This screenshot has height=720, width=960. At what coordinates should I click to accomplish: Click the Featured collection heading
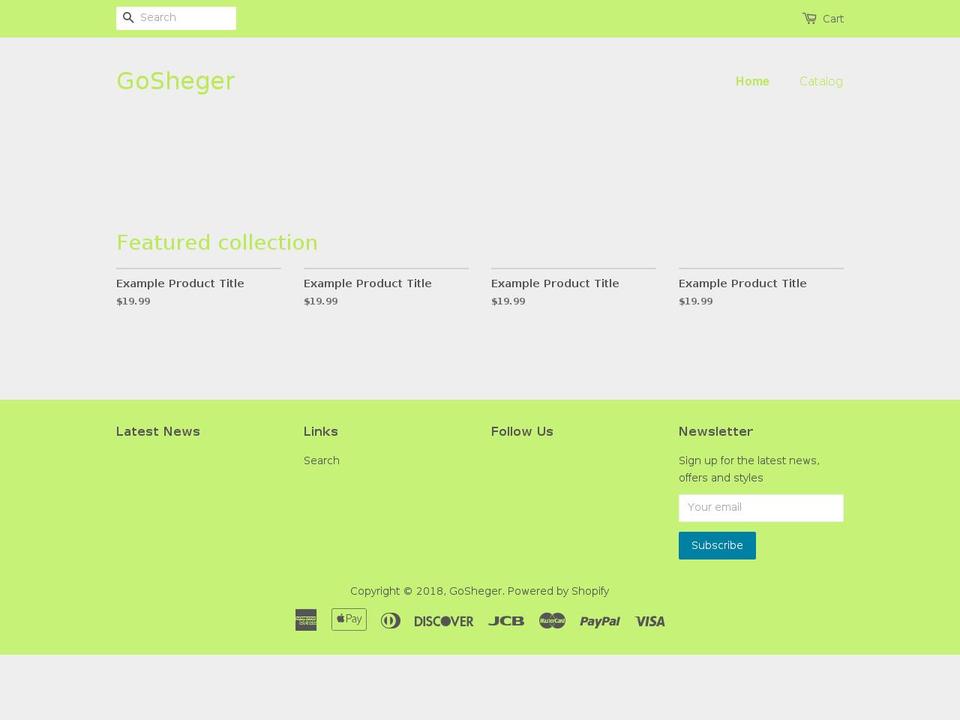pyautogui.click(x=217, y=242)
